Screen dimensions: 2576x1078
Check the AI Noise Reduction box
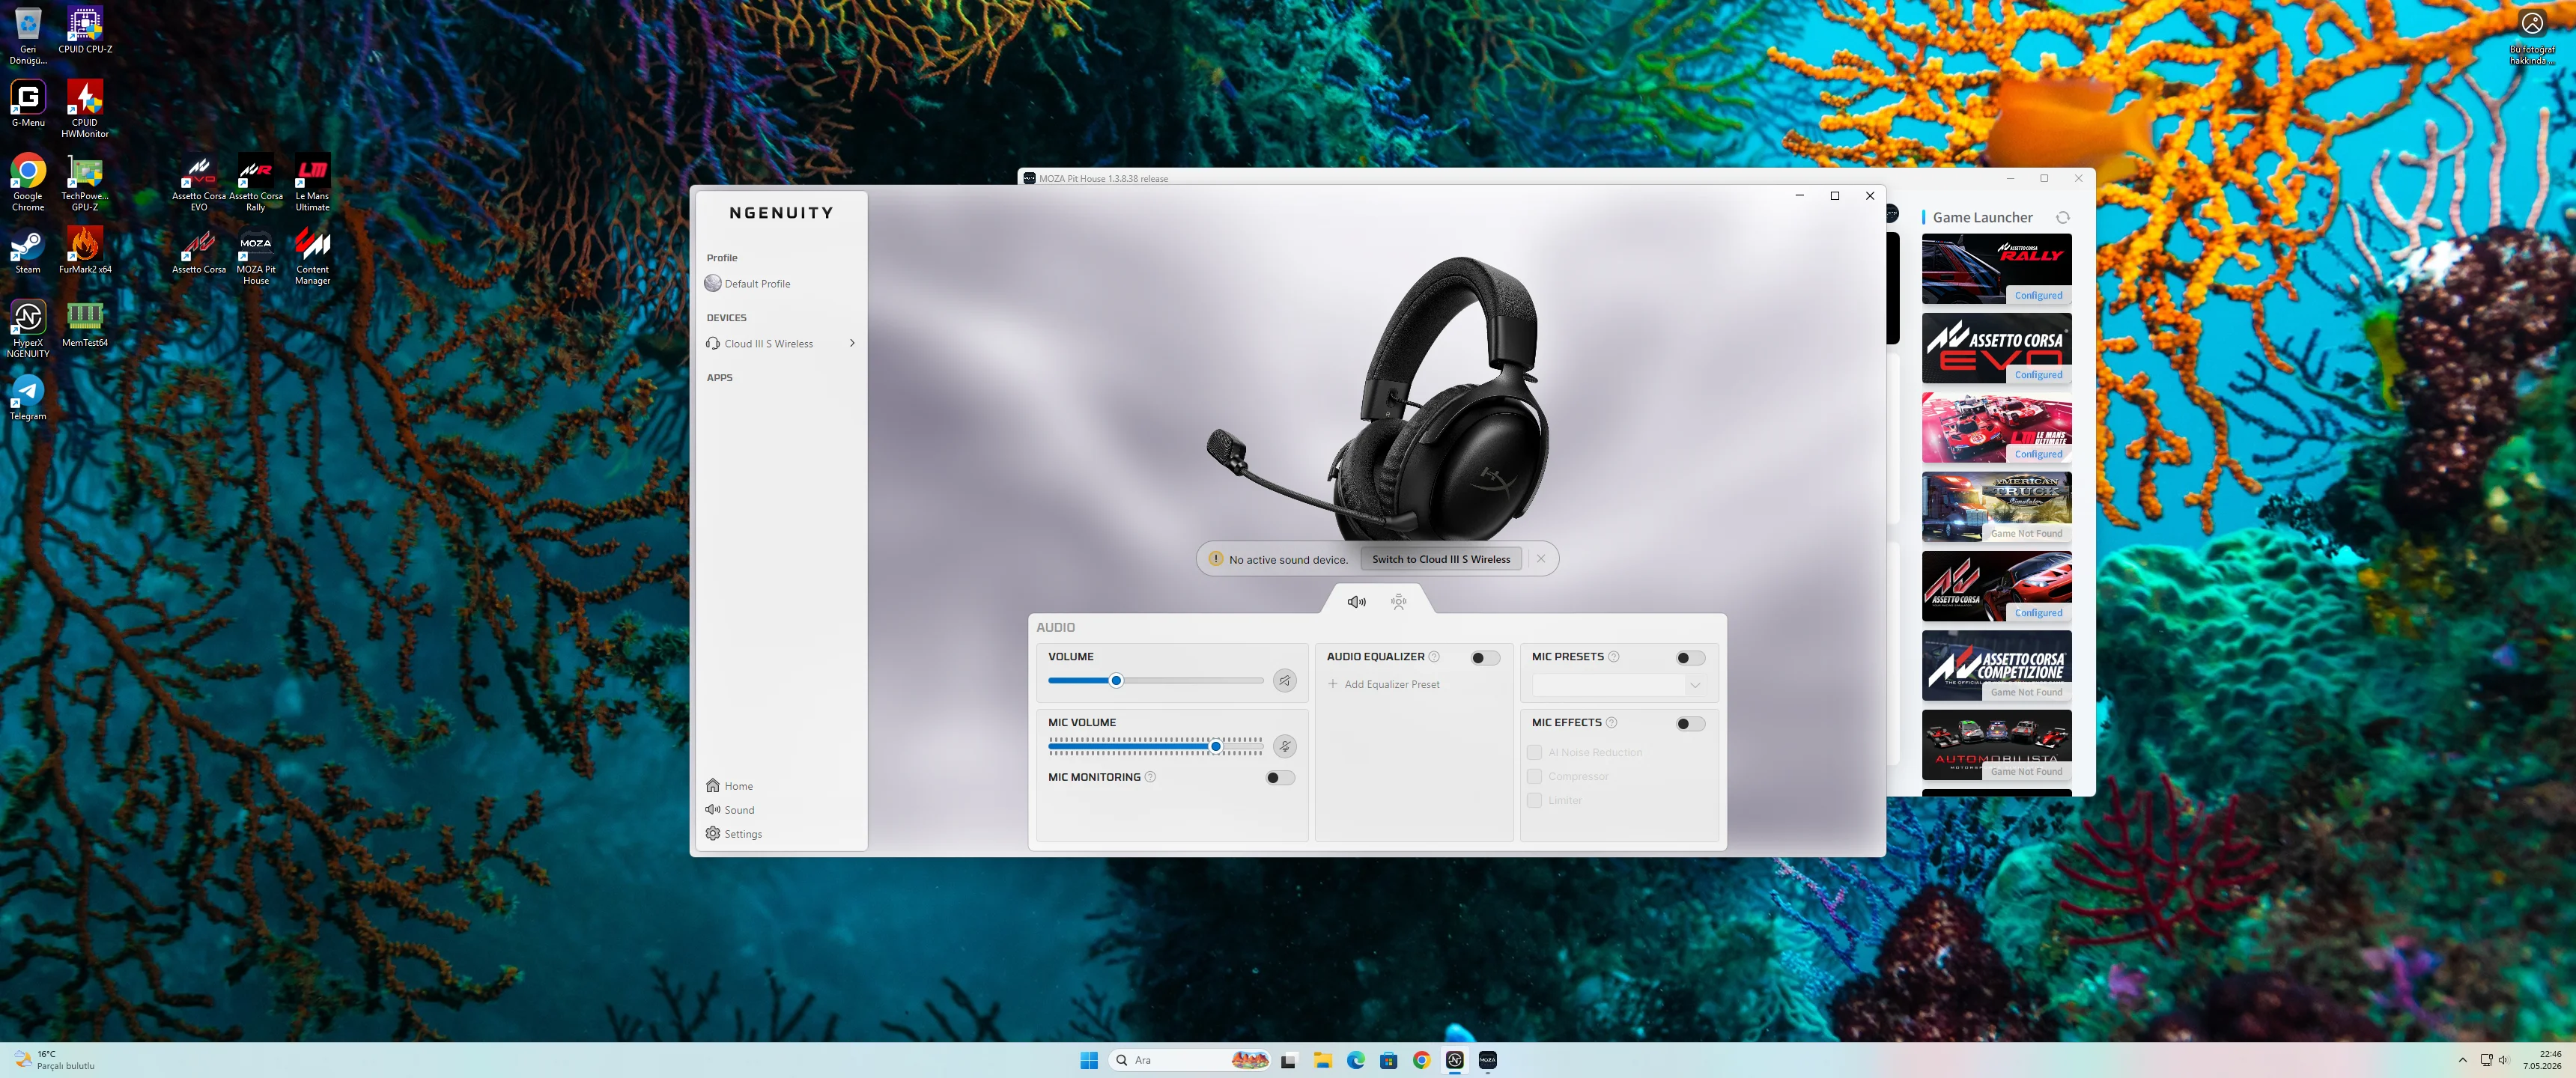click(1534, 752)
